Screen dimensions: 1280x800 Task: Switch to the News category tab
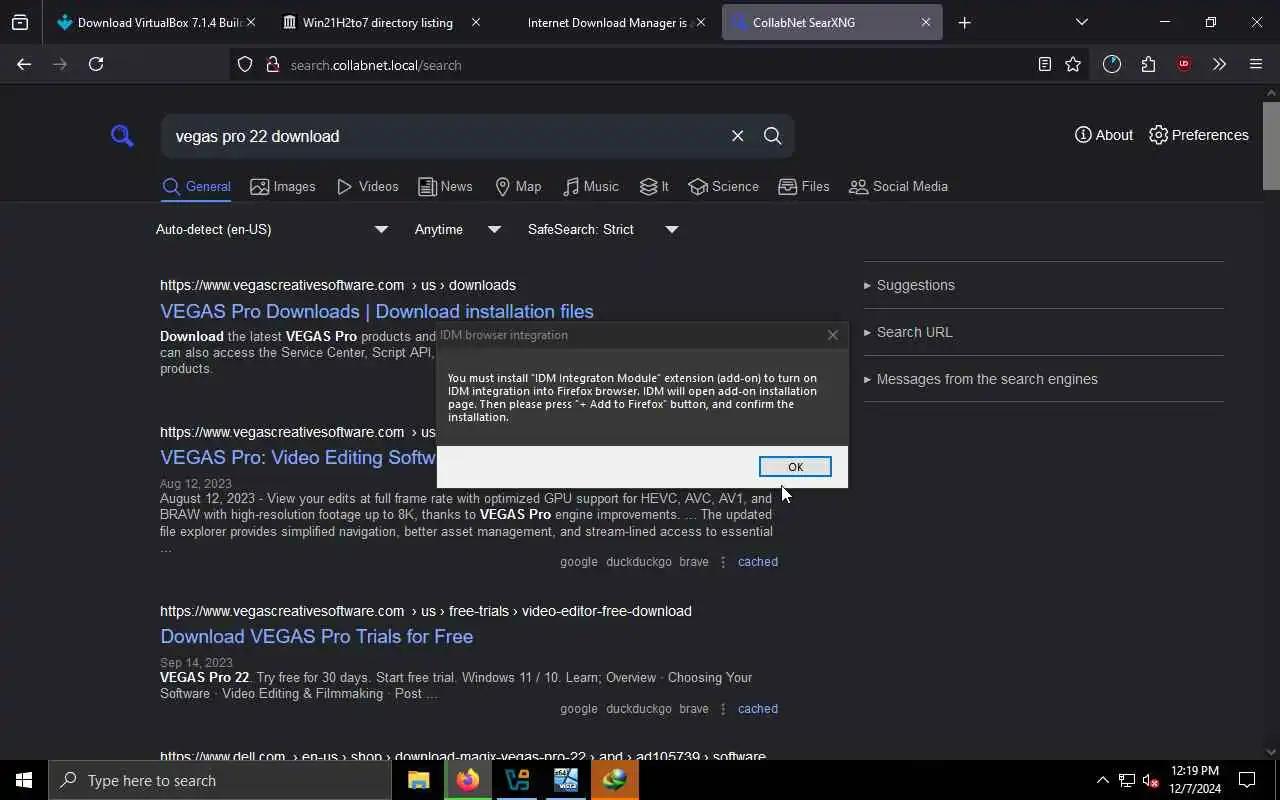[x=445, y=186]
